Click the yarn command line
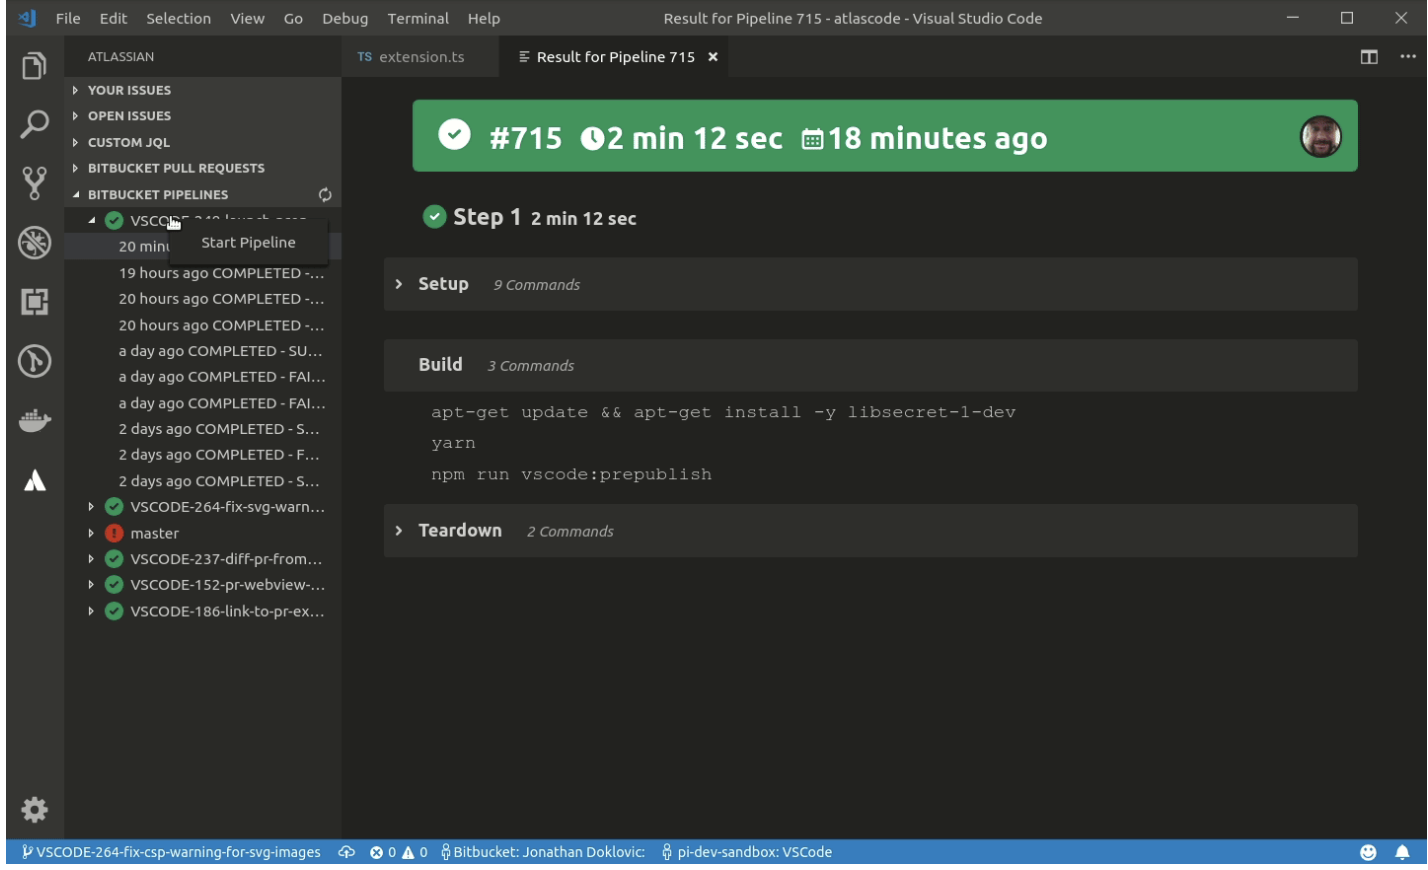 coord(453,443)
